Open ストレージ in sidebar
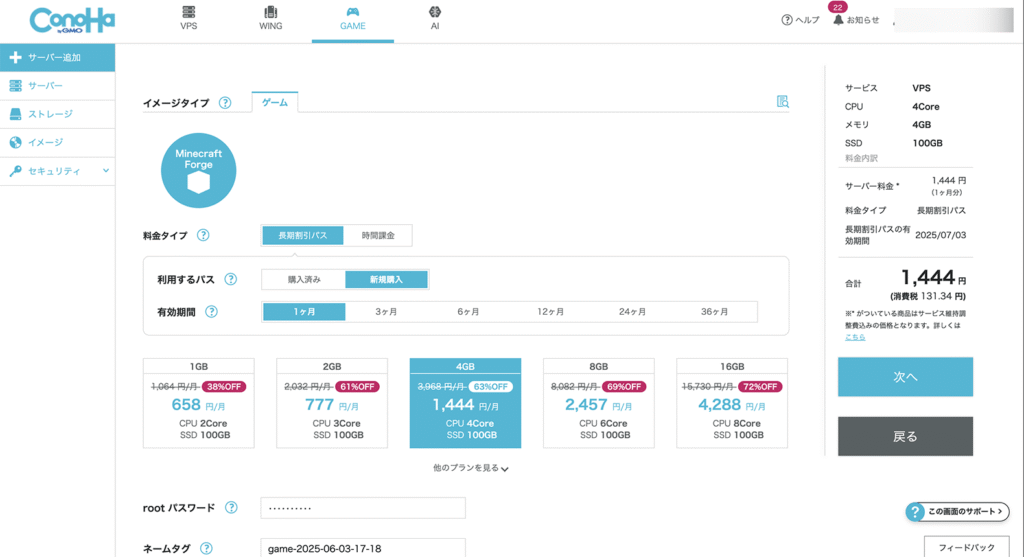 tap(57, 114)
